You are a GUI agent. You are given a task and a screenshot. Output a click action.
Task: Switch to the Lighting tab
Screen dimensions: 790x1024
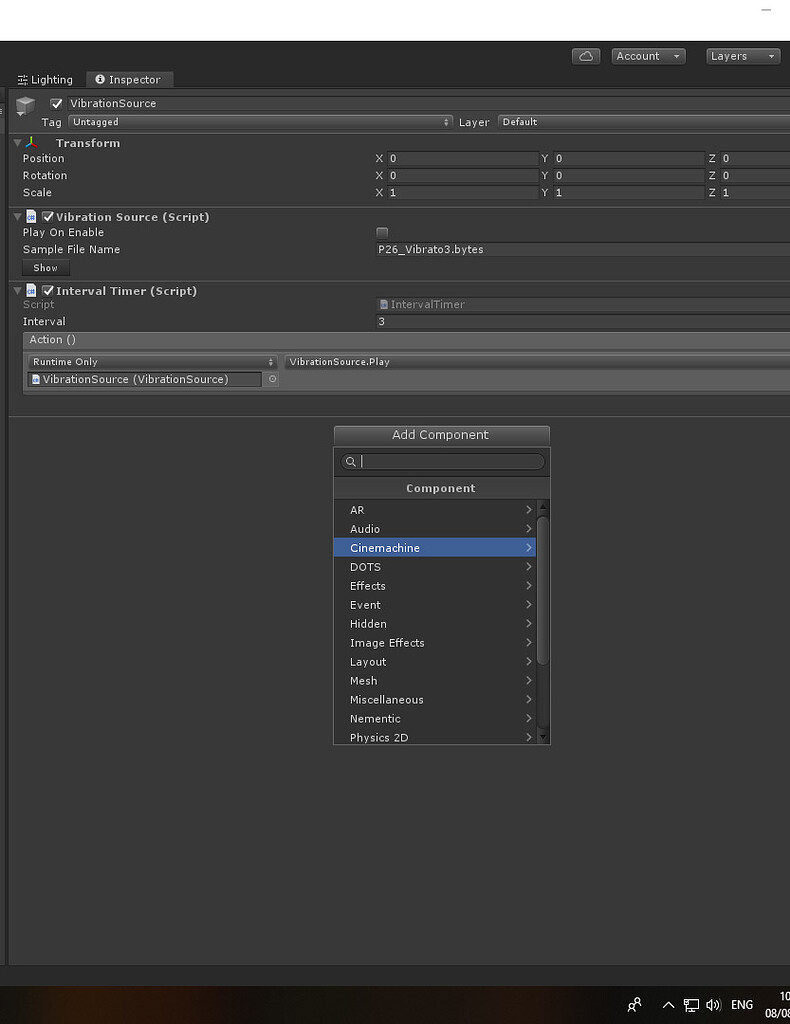tap(45, 80)
